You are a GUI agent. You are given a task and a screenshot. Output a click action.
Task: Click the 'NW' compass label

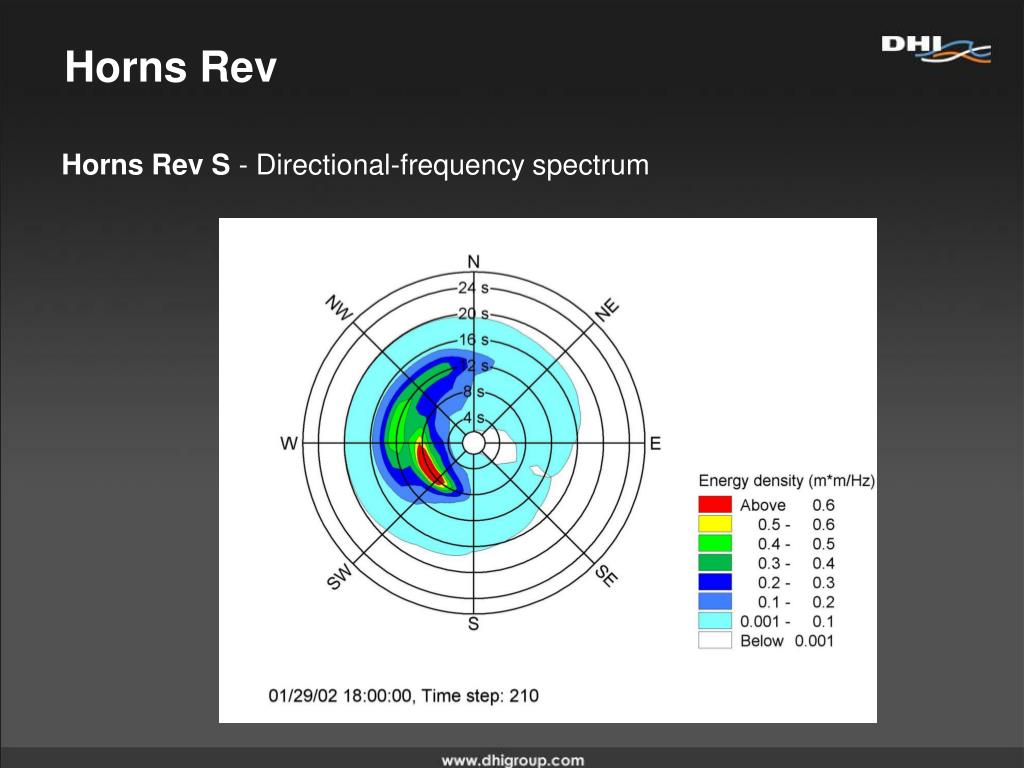coord(339,308)
